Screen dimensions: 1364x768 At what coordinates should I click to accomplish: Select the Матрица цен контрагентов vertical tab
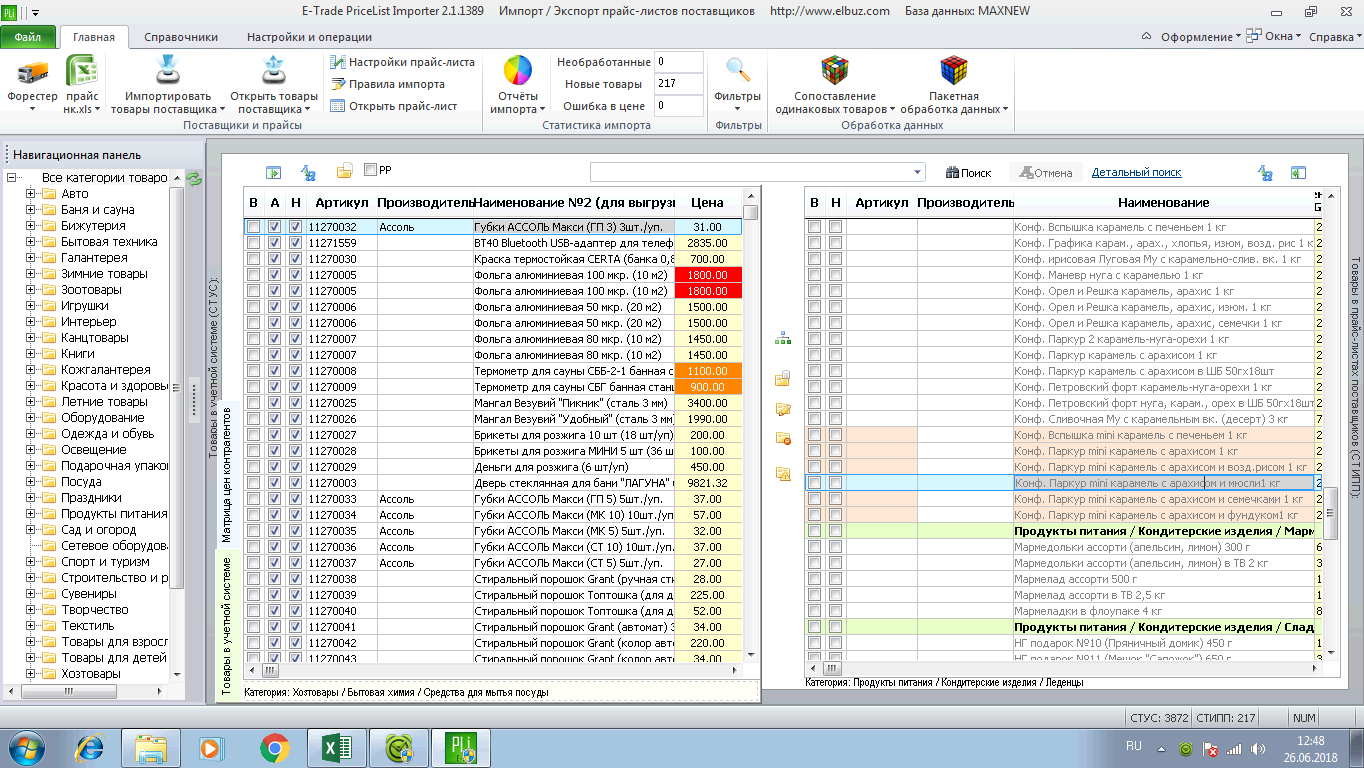pos(226,475)
